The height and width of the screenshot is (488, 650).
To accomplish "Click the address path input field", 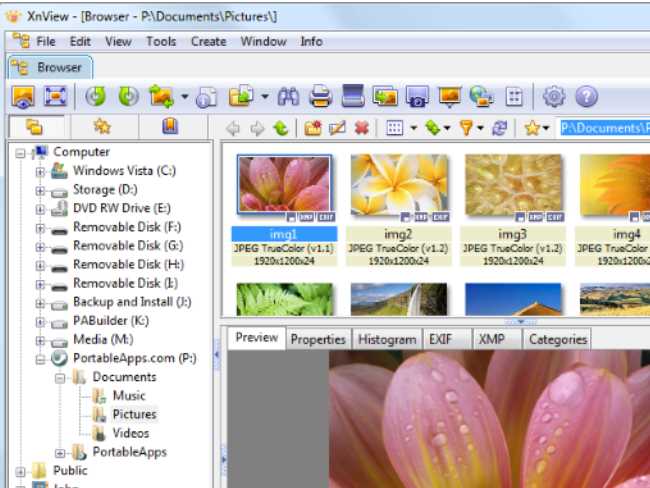I will coord(604,128).
